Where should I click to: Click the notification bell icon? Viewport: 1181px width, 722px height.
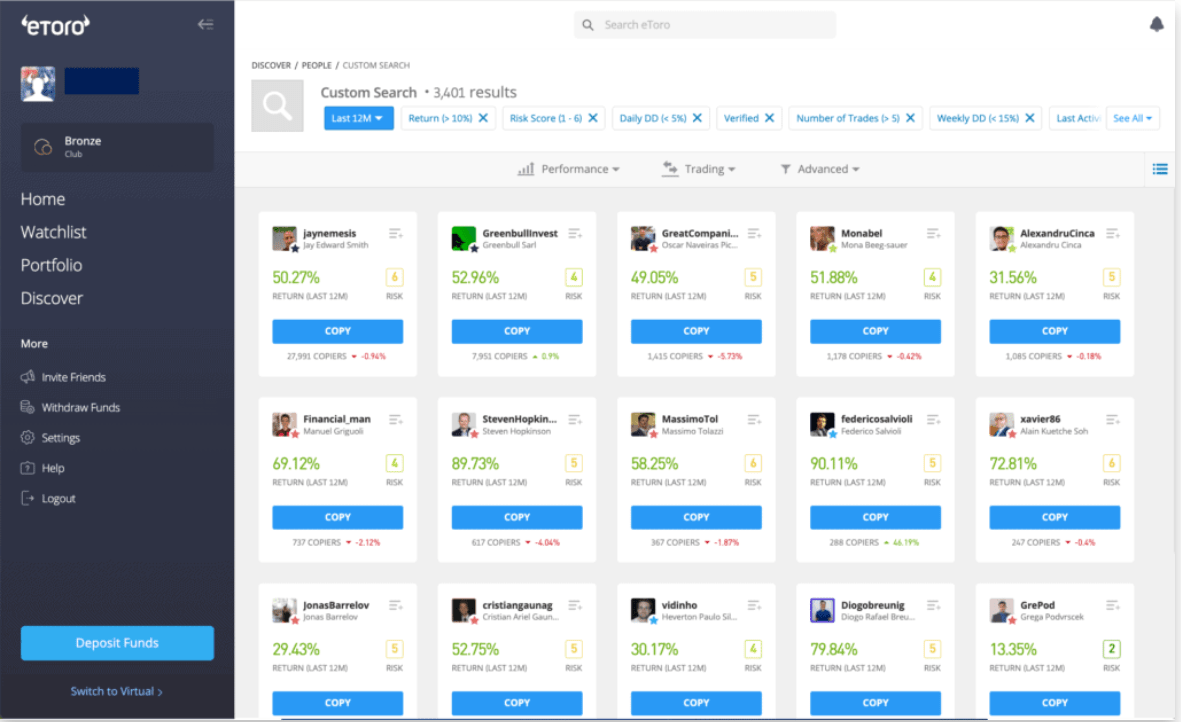point(1158,24)
